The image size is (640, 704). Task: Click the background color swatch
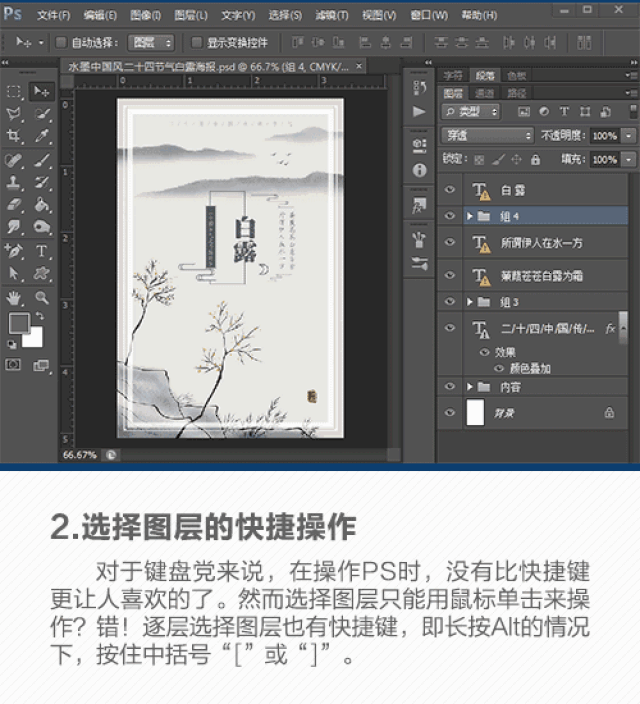click(x=35, y=339)
